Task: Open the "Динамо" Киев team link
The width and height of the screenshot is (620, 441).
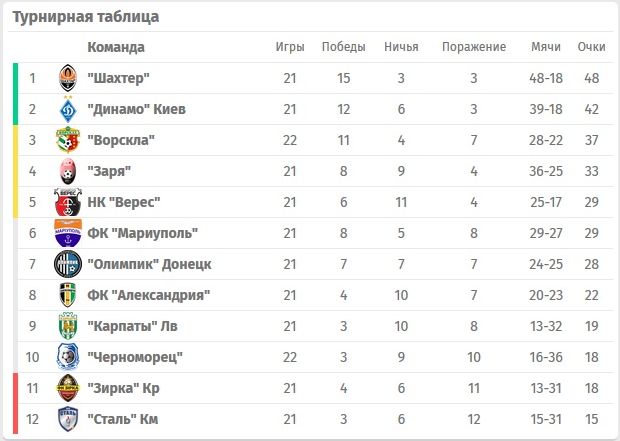Action: pyautogui.click(x=136, y=109)
